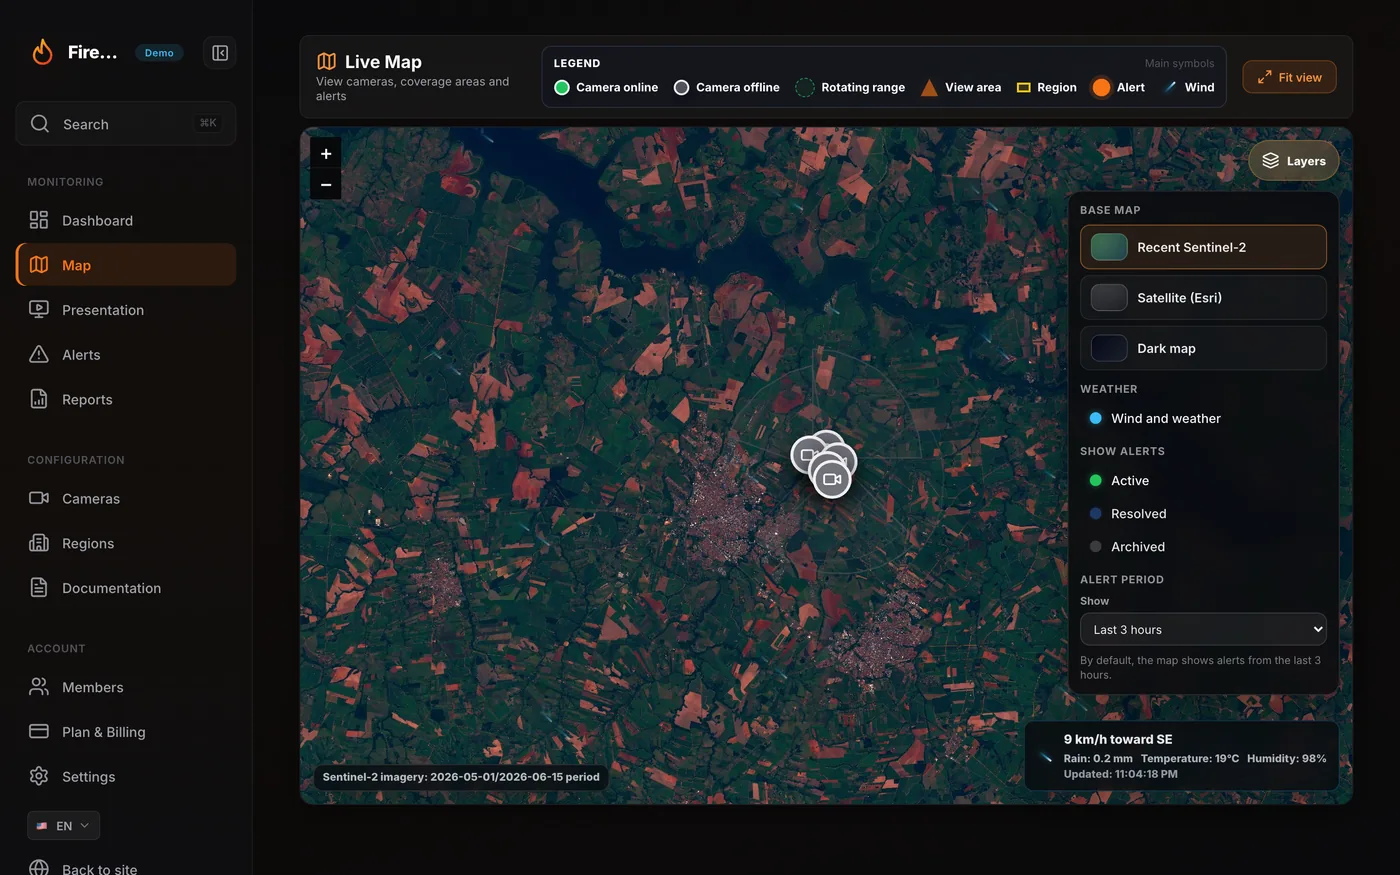Open the EN language dropdown
The height and width of the screenshot is (875, 1400).
pos(63,826)
